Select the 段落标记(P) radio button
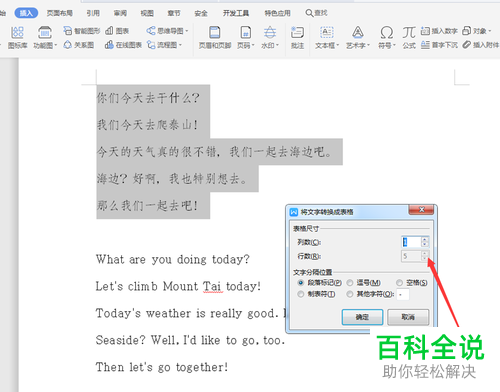This screenshot has height=392, width=500. click(x=301, y=283)
